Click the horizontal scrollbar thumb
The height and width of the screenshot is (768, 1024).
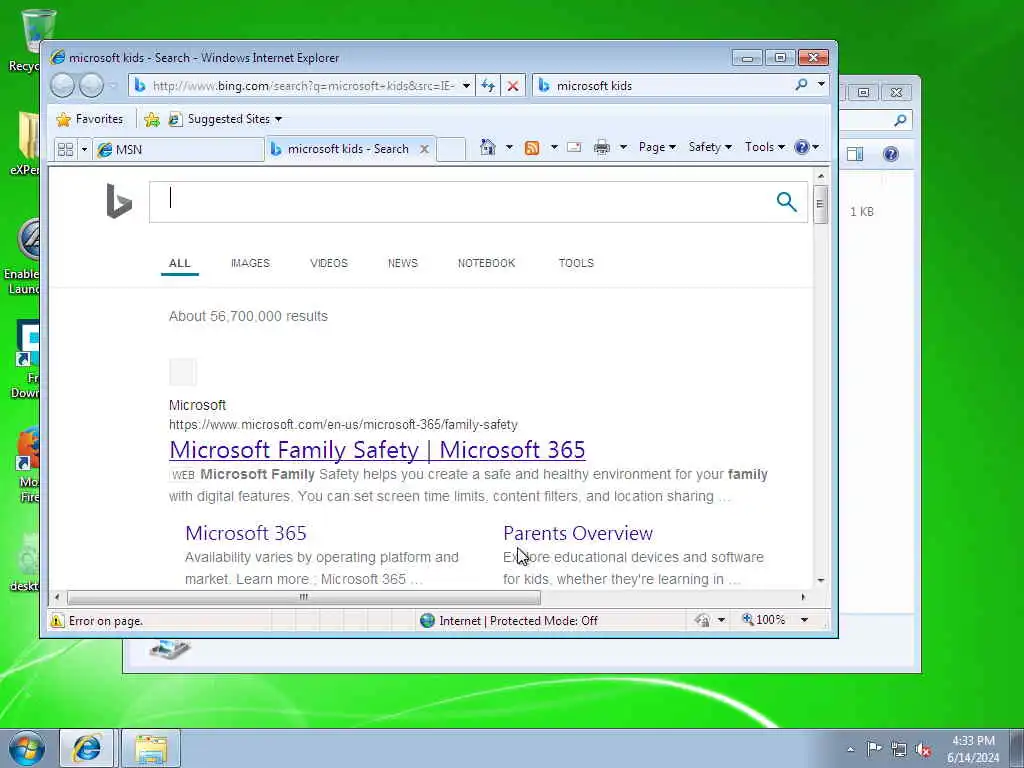point(304,597)
